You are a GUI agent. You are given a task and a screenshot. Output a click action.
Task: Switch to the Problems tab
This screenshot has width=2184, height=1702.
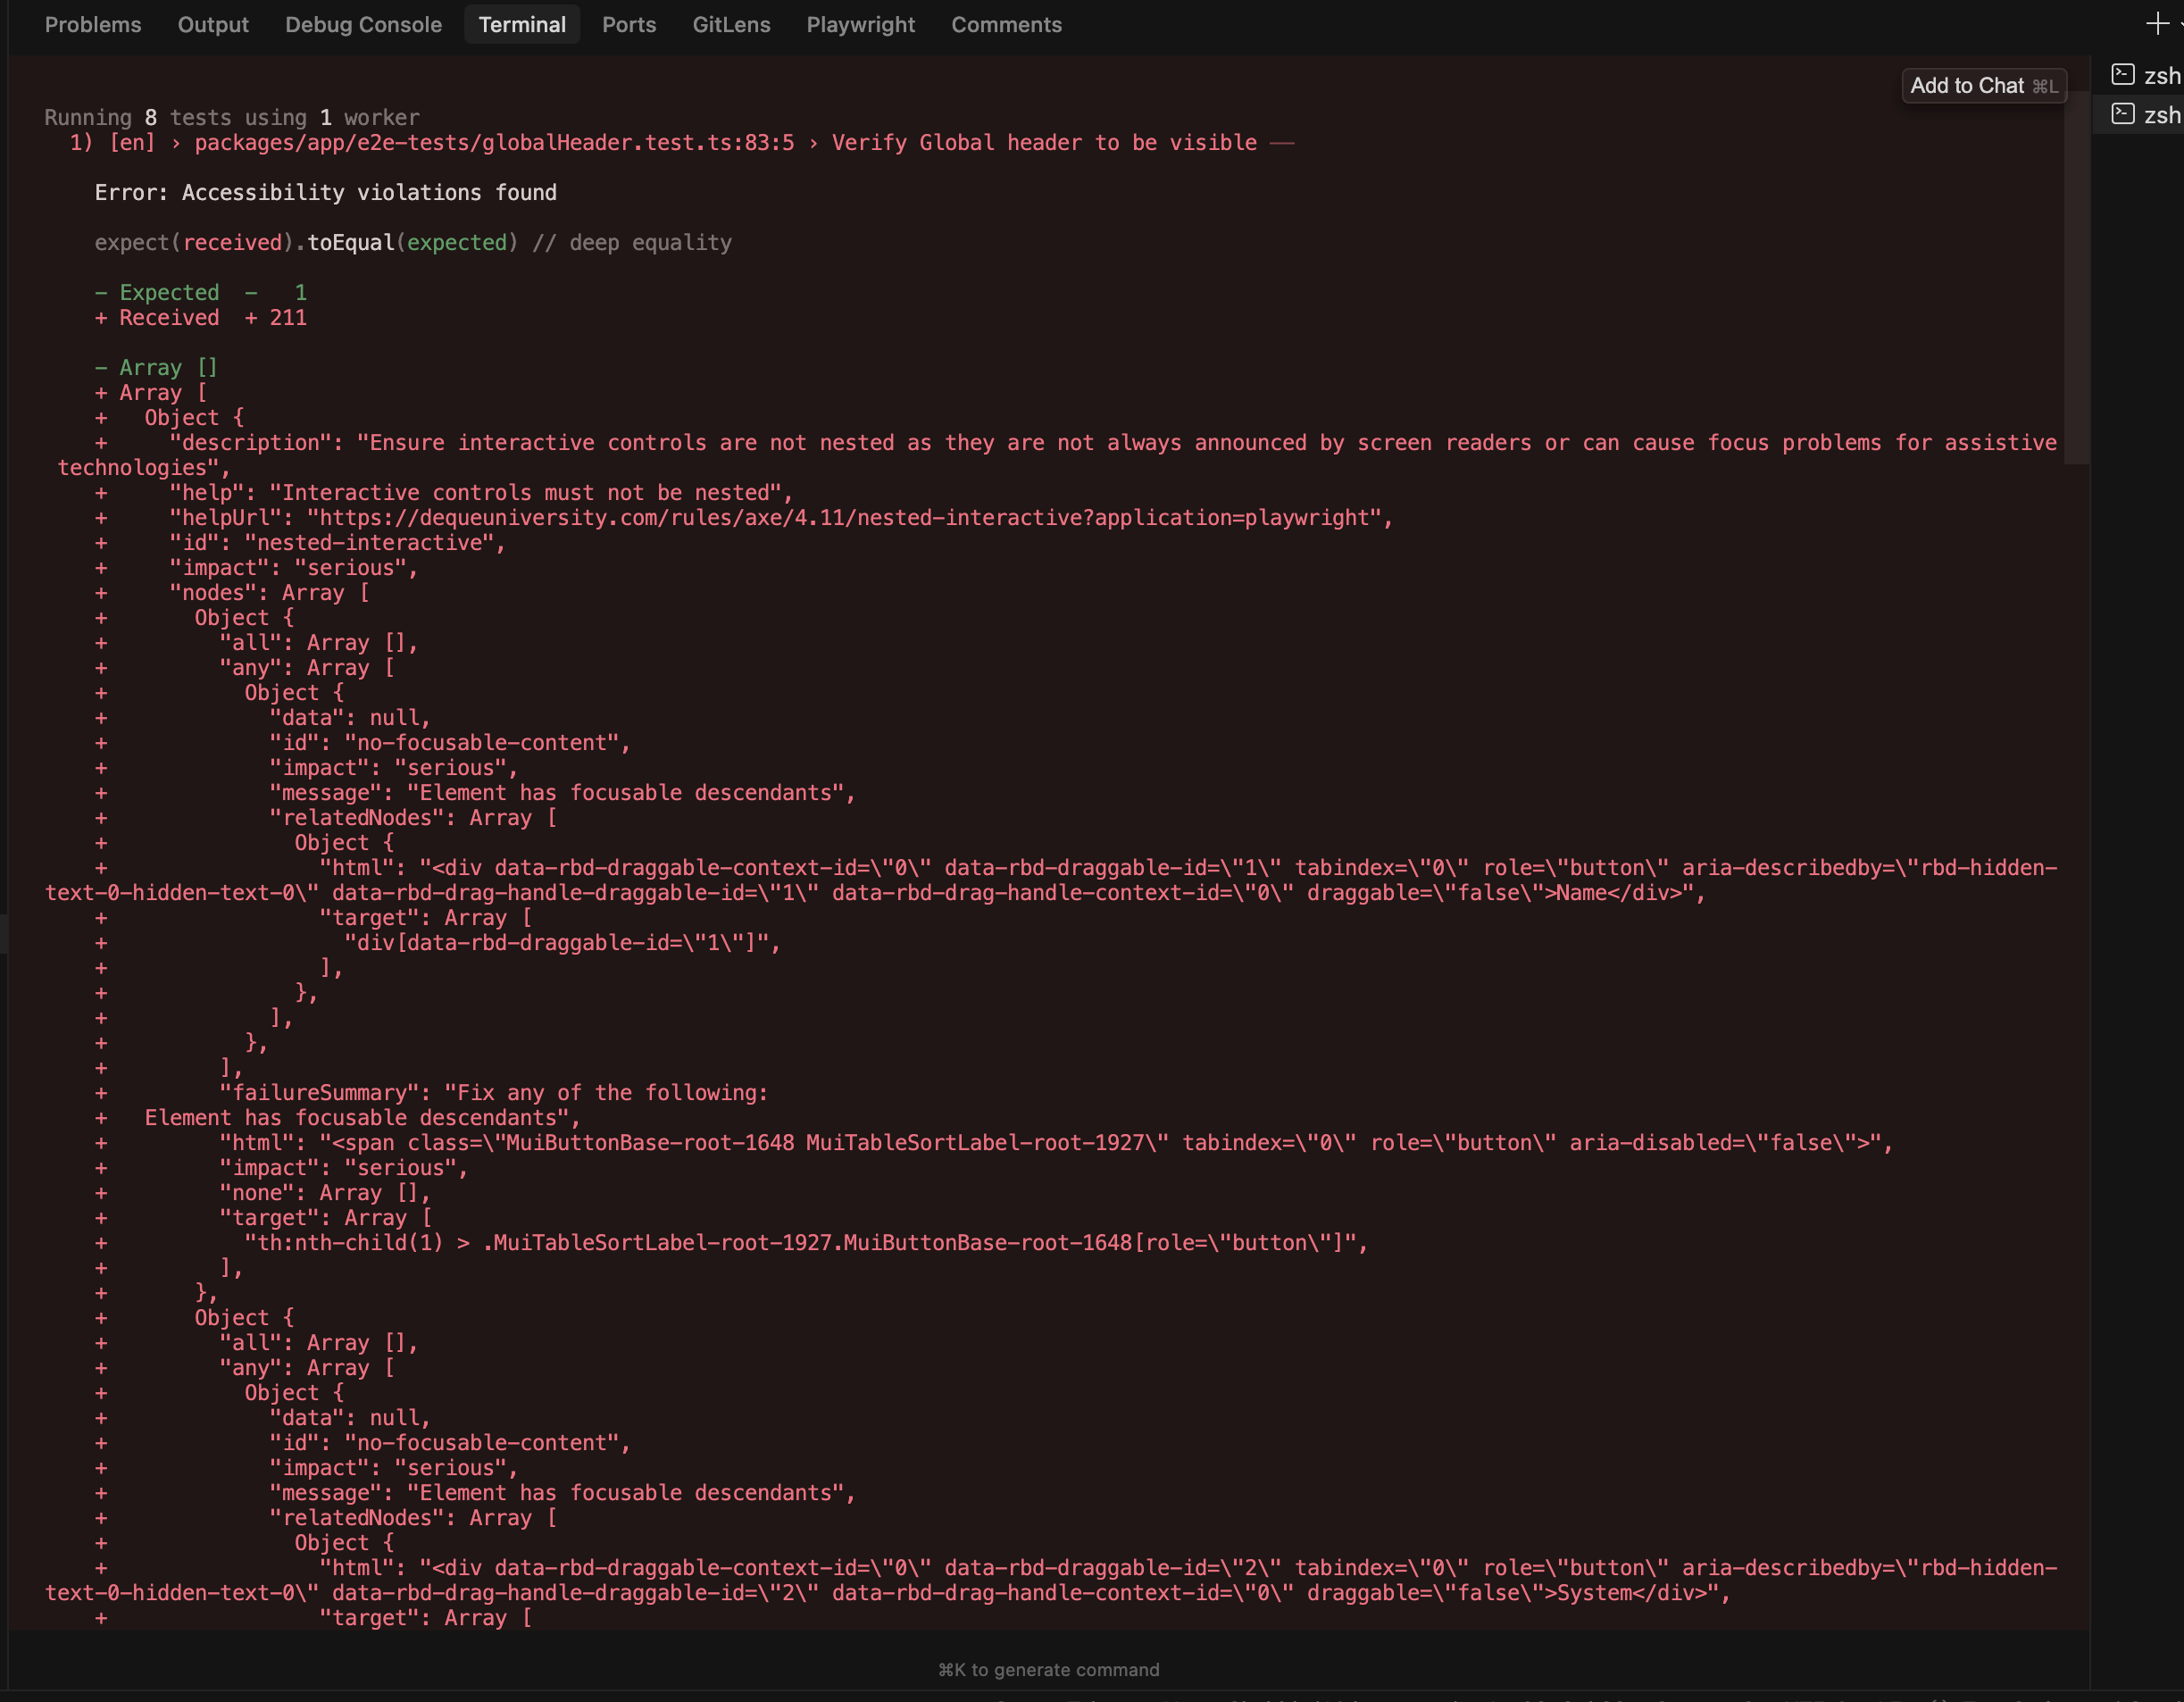point(93,25)
